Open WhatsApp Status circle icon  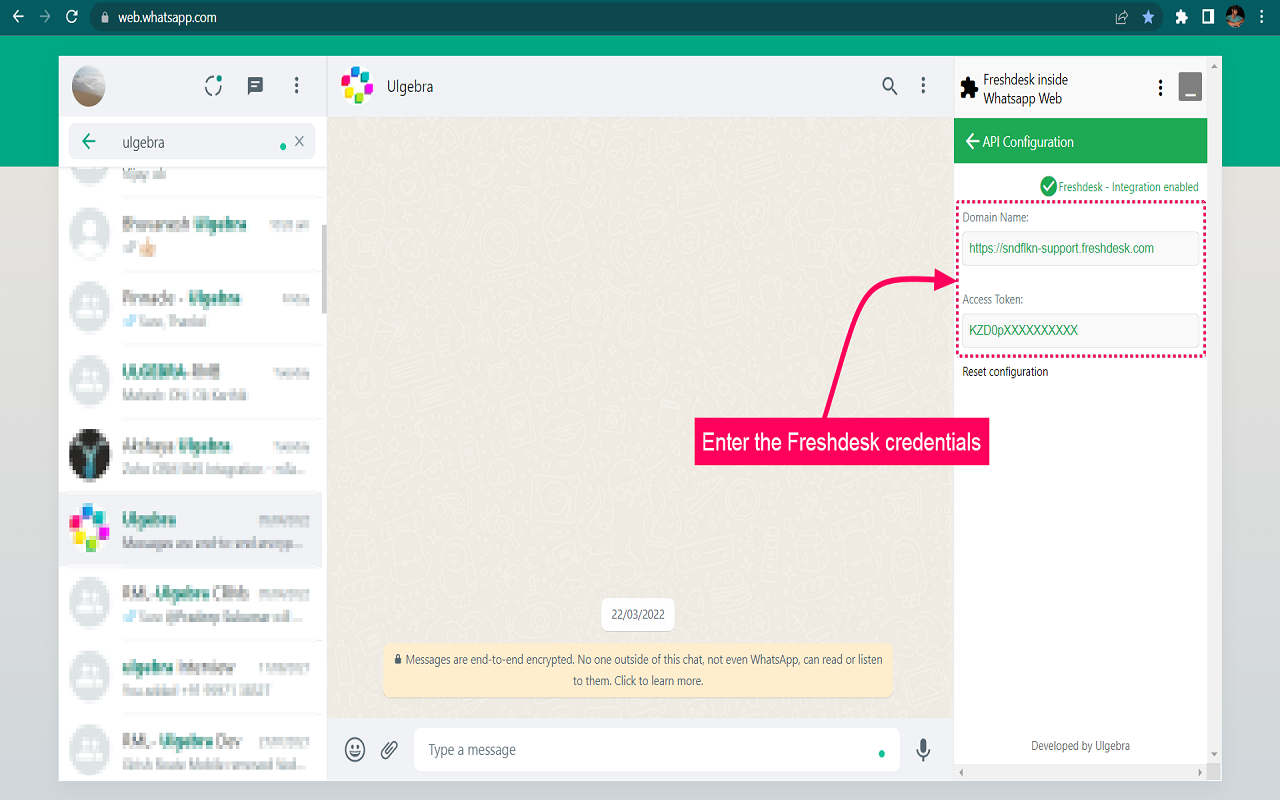[213, 86]
